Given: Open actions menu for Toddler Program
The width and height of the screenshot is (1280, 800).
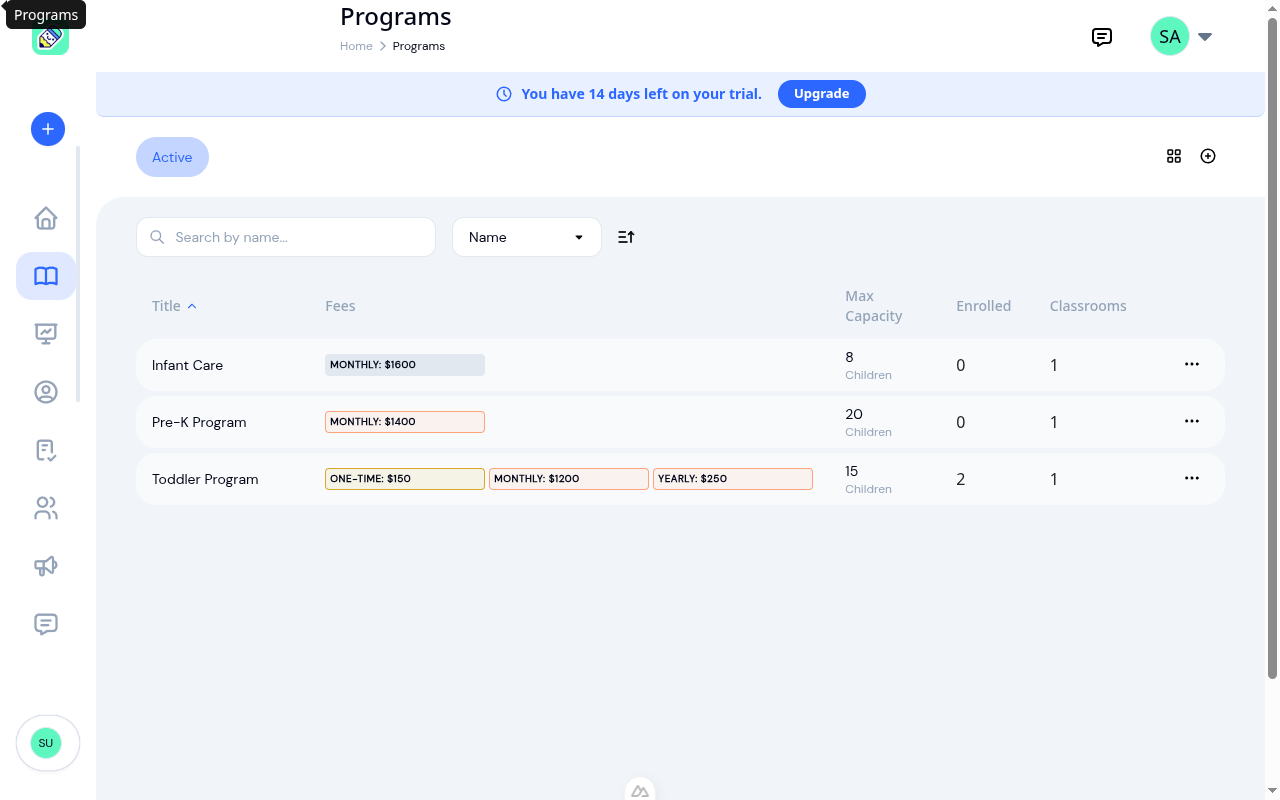Looking at the screenshot, I should click(1192, 478).
